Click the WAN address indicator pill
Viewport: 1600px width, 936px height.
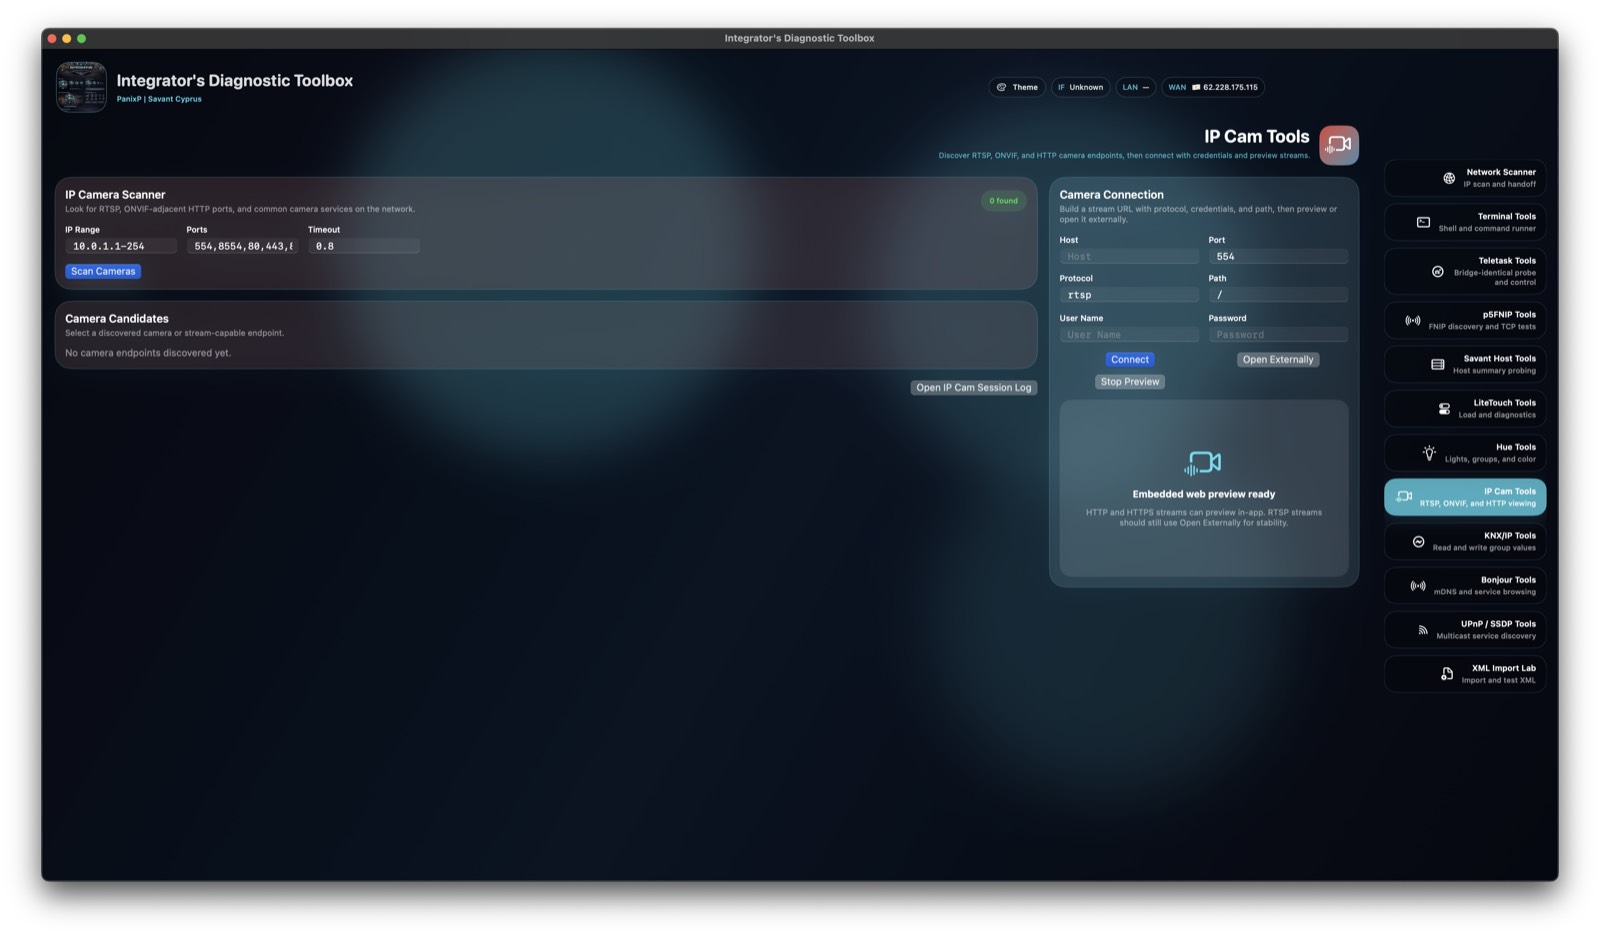tap(1214, 87)
